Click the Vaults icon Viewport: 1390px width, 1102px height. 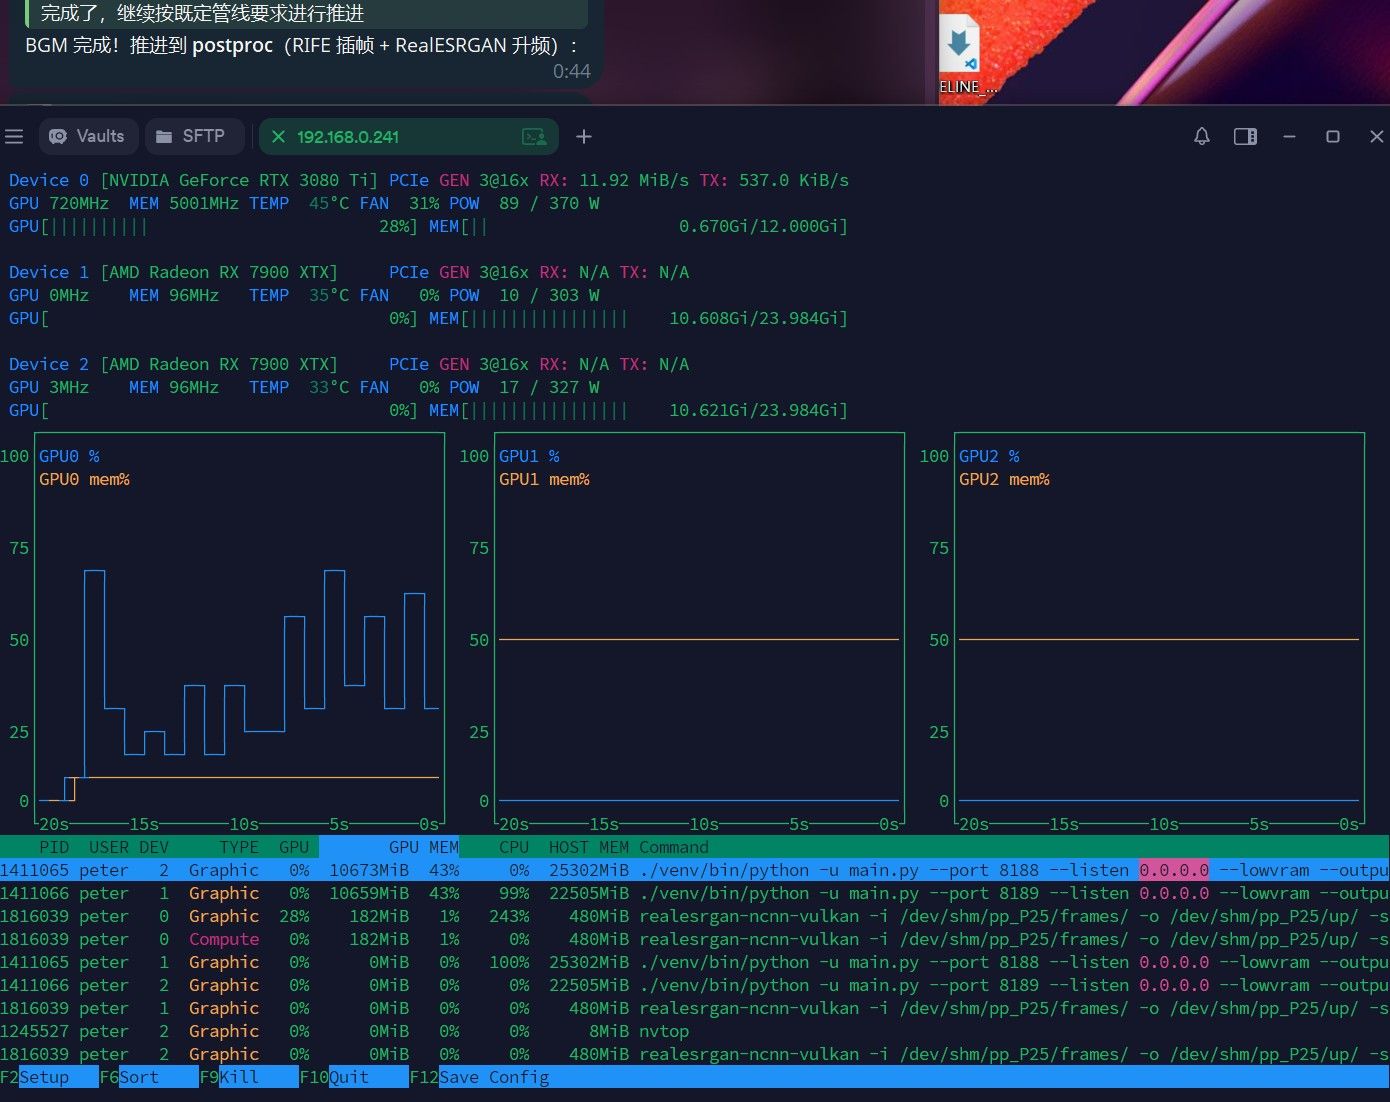(x=58, y=136)
